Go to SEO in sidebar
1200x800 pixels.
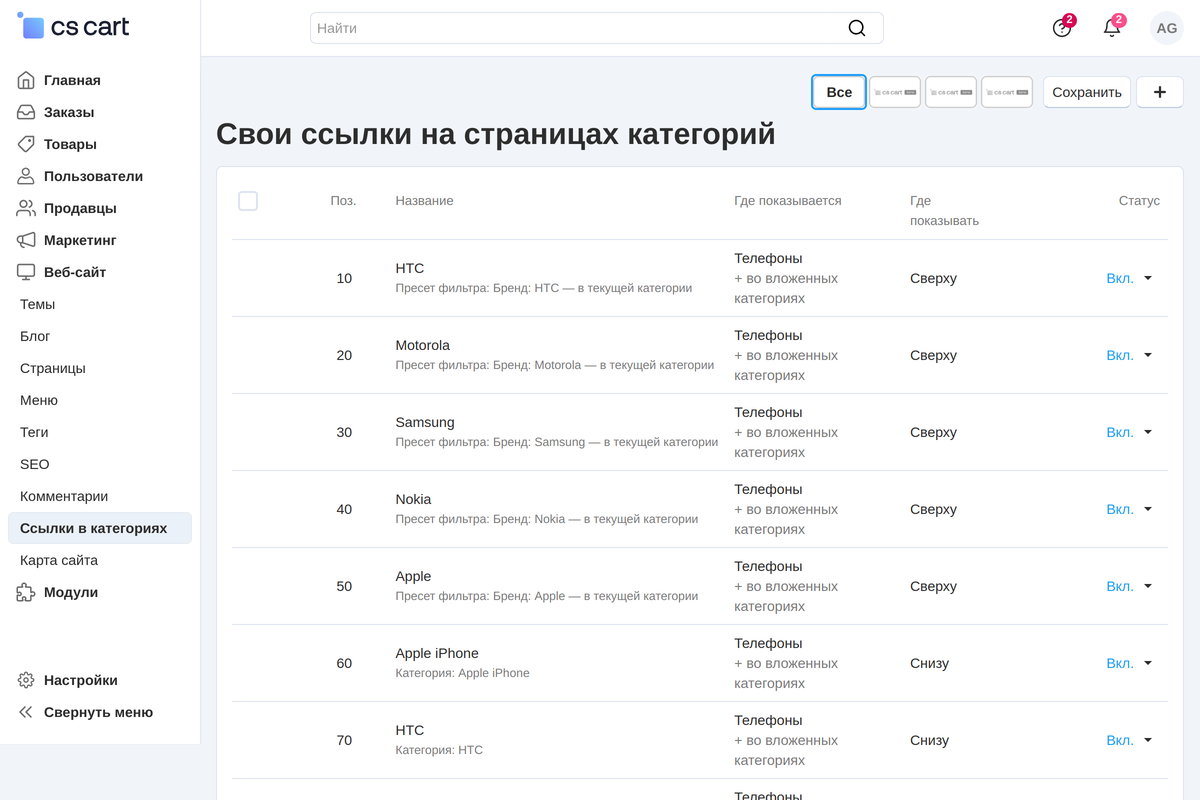[34, 464]
